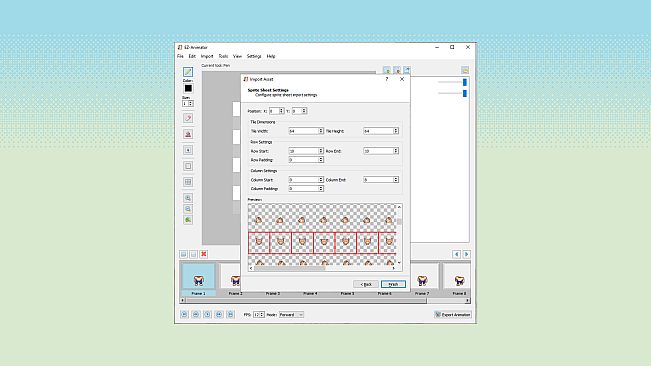Move frame left with the left arrow button
651x366 pixels.
pyautogui.click(x=456, y=254)
